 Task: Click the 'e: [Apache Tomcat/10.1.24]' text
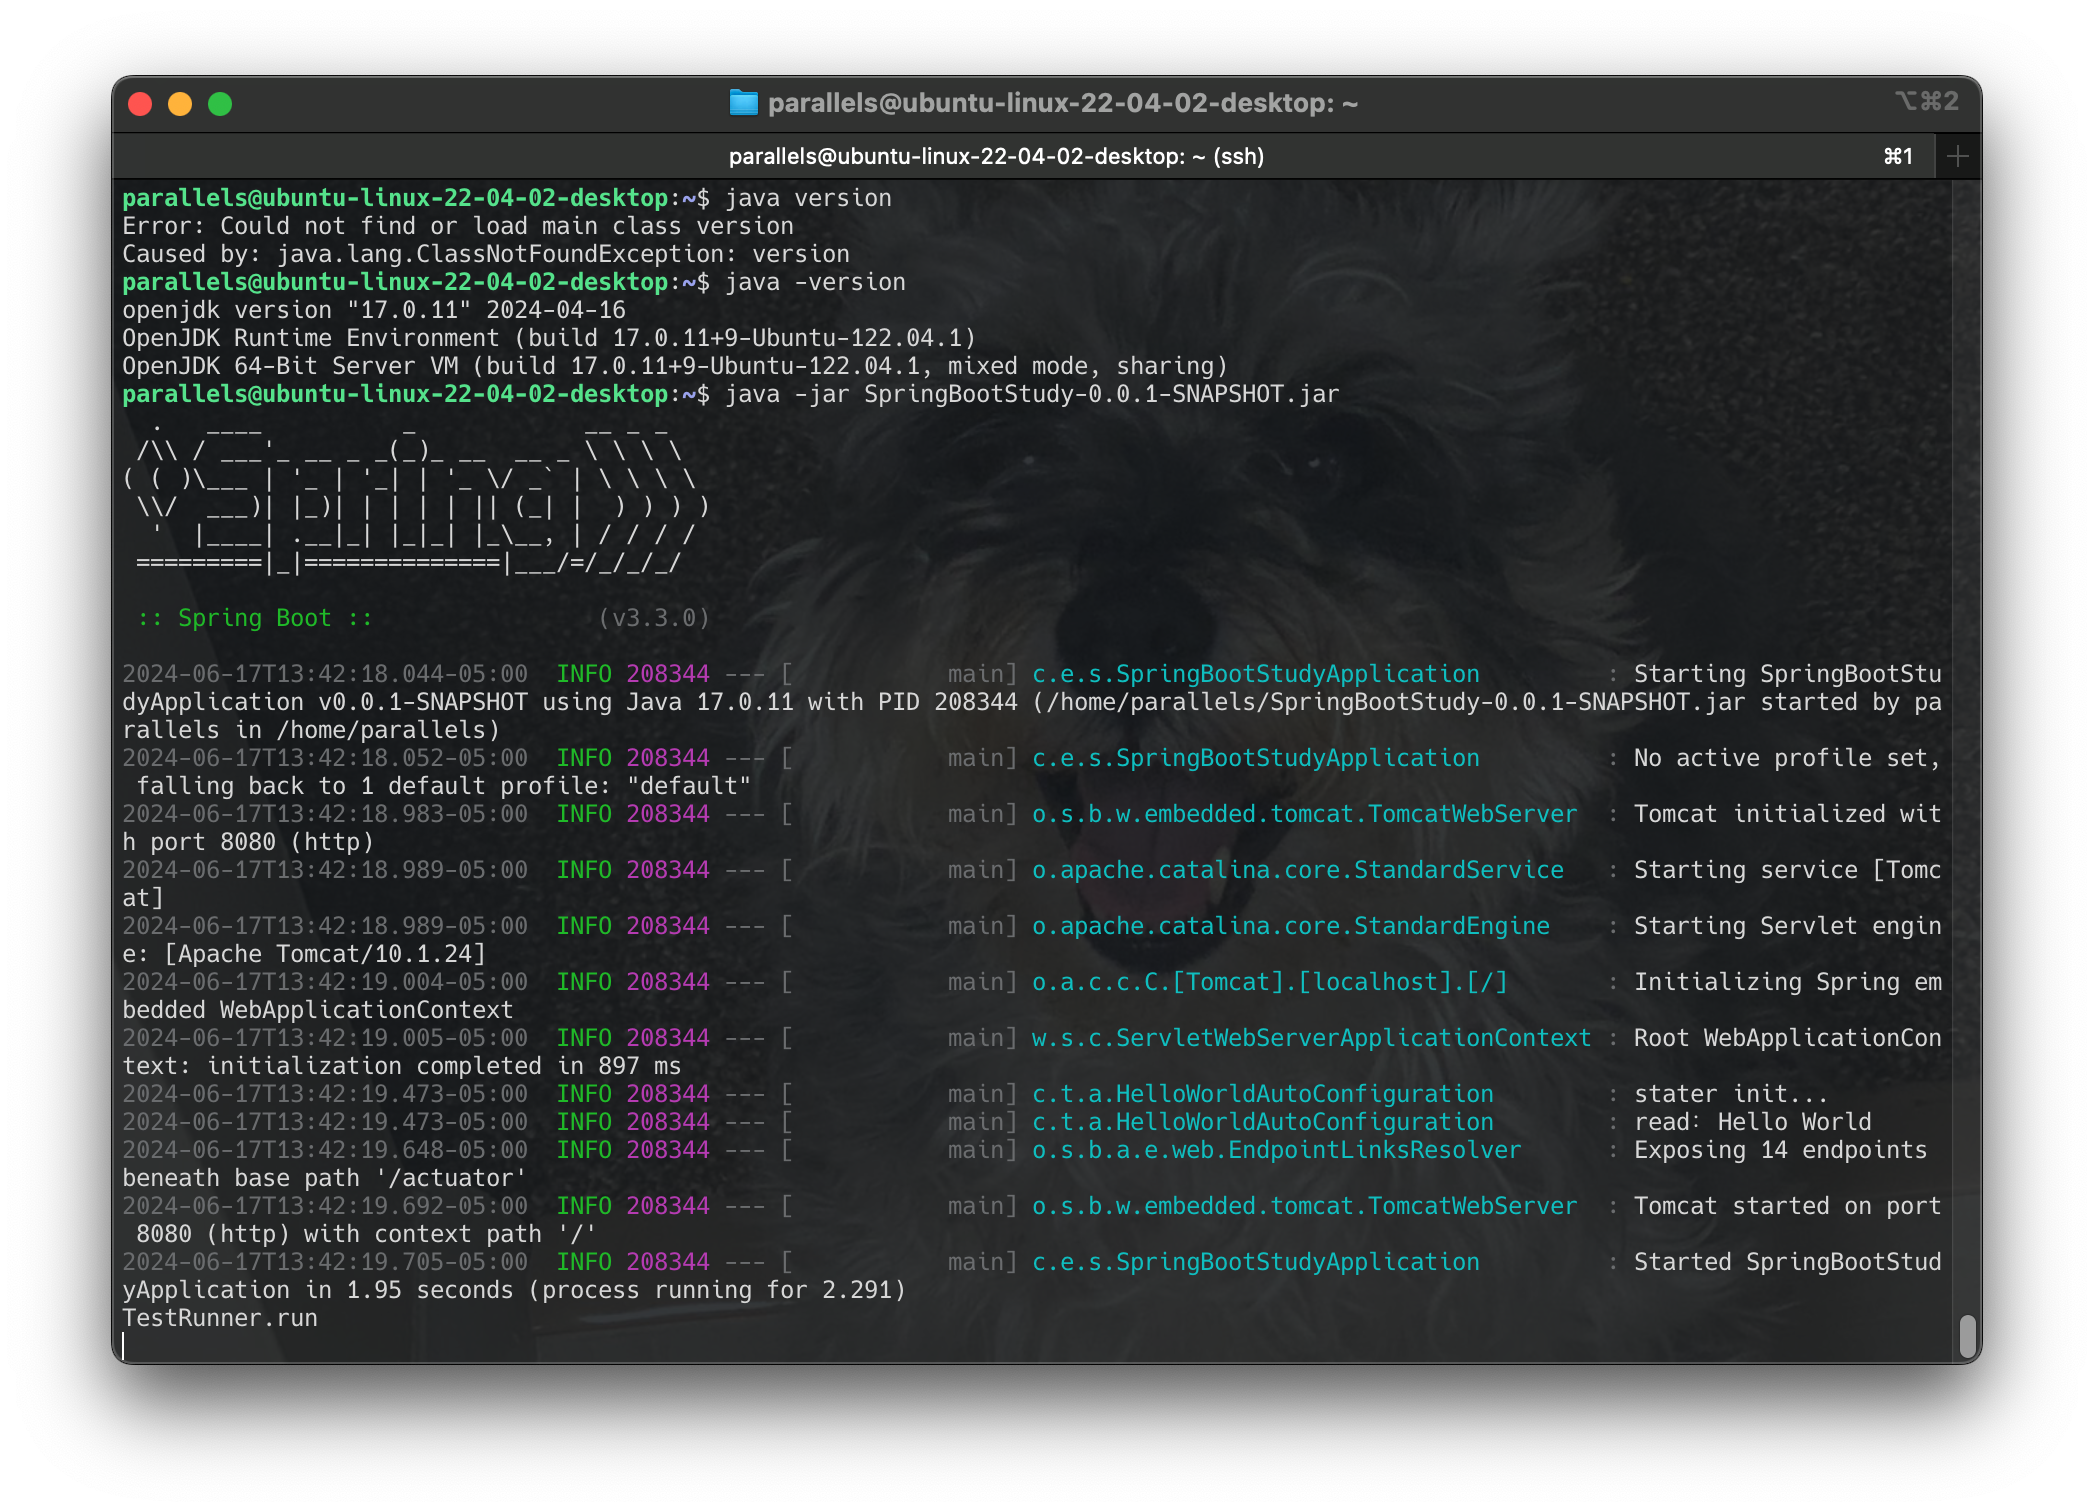tap(304, 954)
